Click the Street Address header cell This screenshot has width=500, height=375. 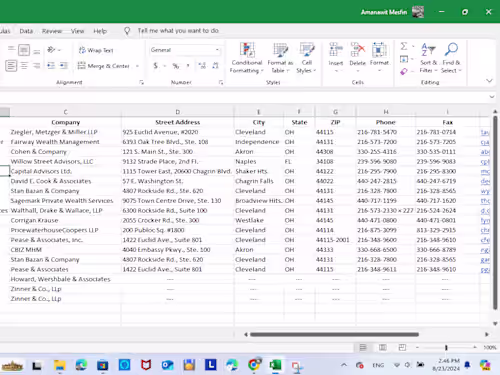178,122
